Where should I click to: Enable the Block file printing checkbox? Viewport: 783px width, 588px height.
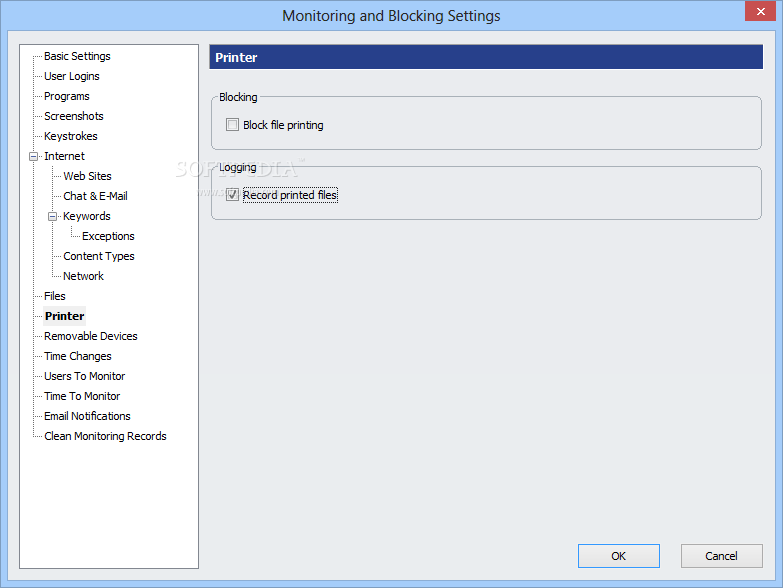click(232, 125)
